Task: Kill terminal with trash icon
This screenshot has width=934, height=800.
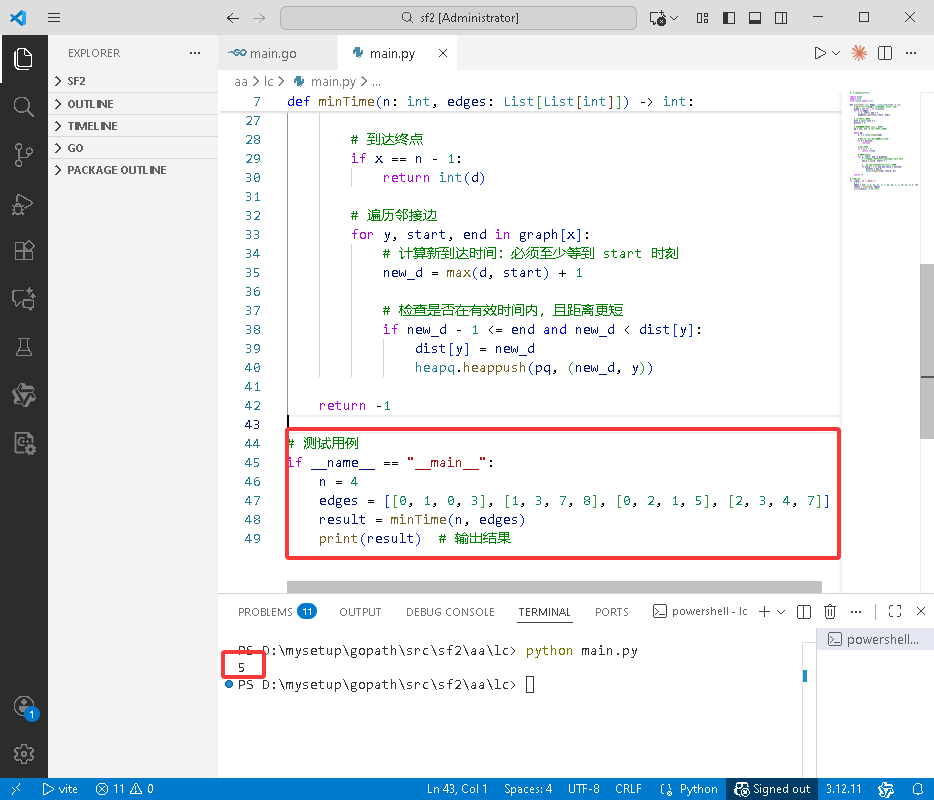Action: click(830, 612)
